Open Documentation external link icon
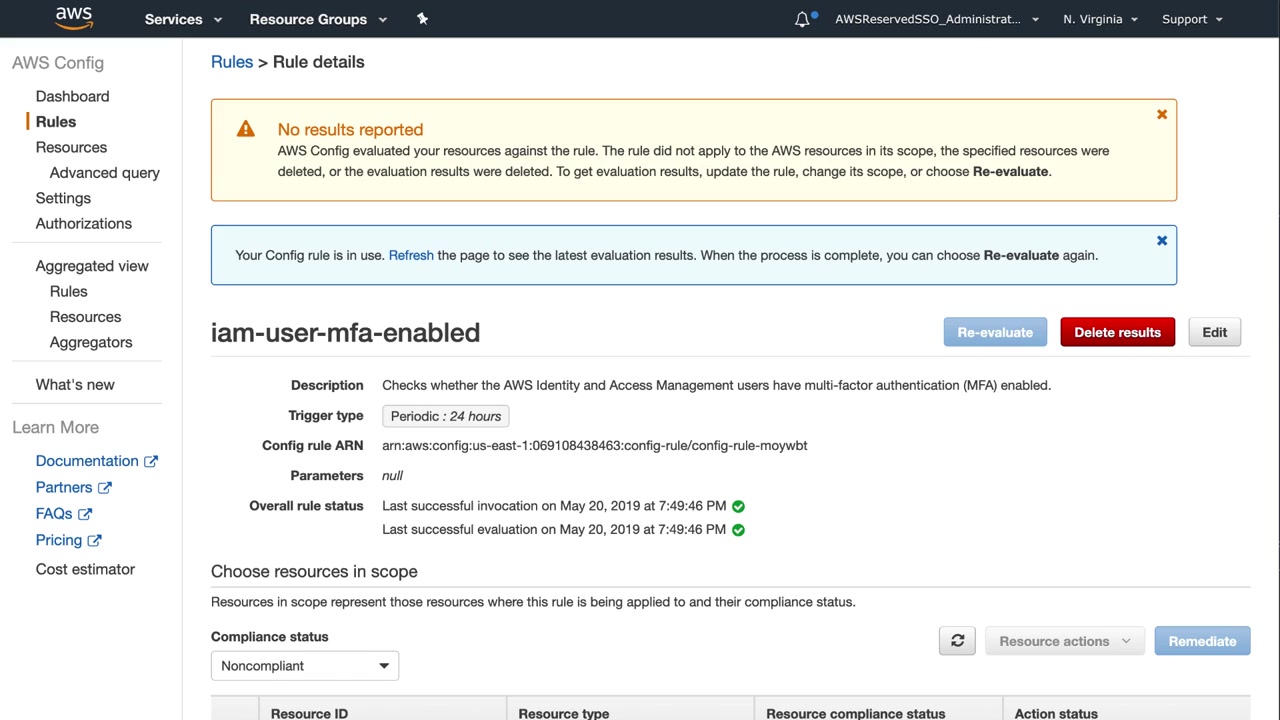This screenshot has height=720, width=1280. coord(151,461)
